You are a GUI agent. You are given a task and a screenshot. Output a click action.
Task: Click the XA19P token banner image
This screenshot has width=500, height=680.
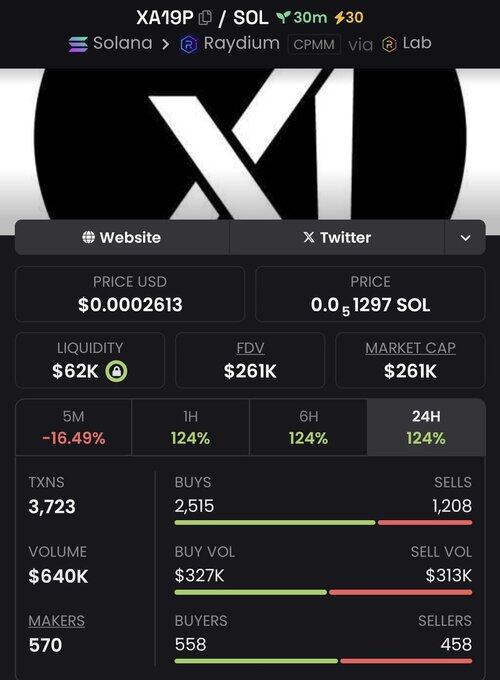click(250, 144)
